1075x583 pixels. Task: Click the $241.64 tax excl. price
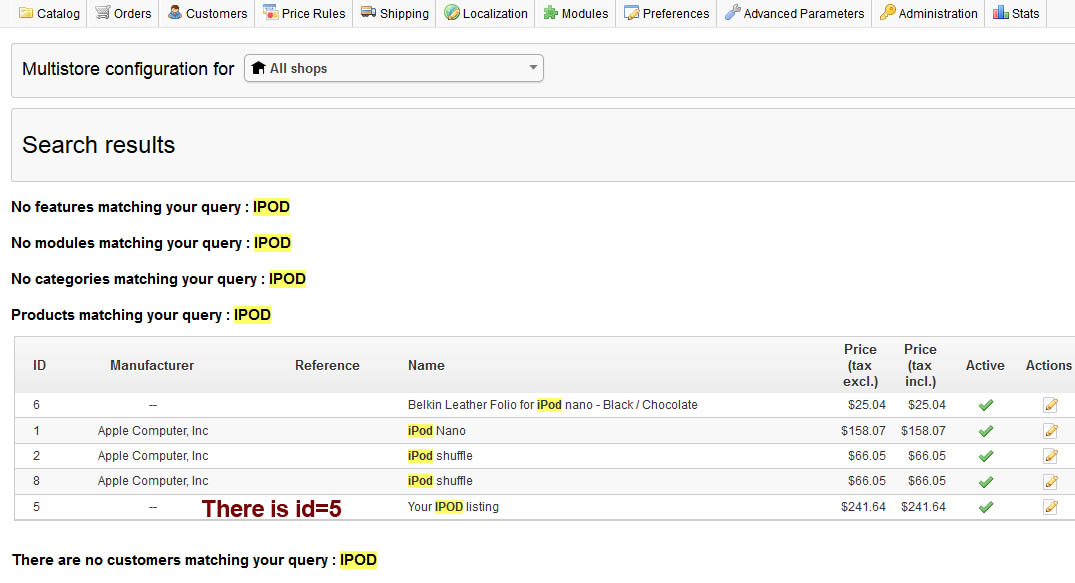863,507
